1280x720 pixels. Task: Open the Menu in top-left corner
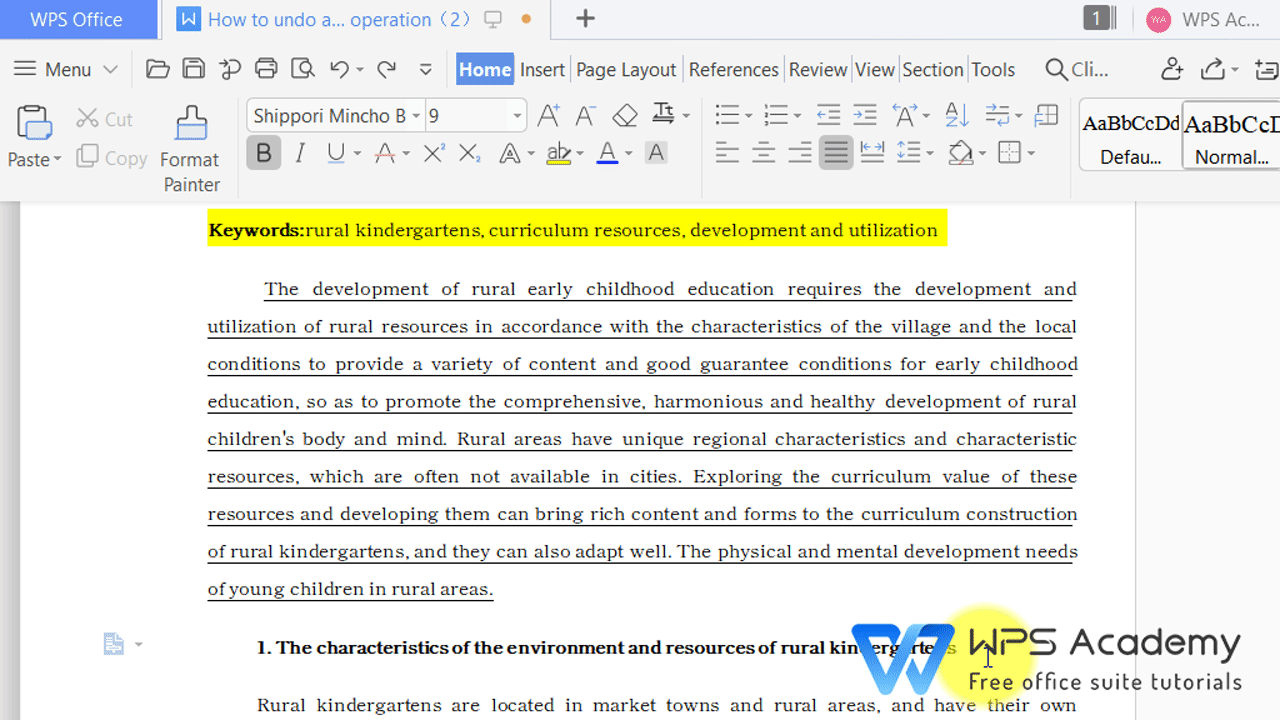coord(55,69)
